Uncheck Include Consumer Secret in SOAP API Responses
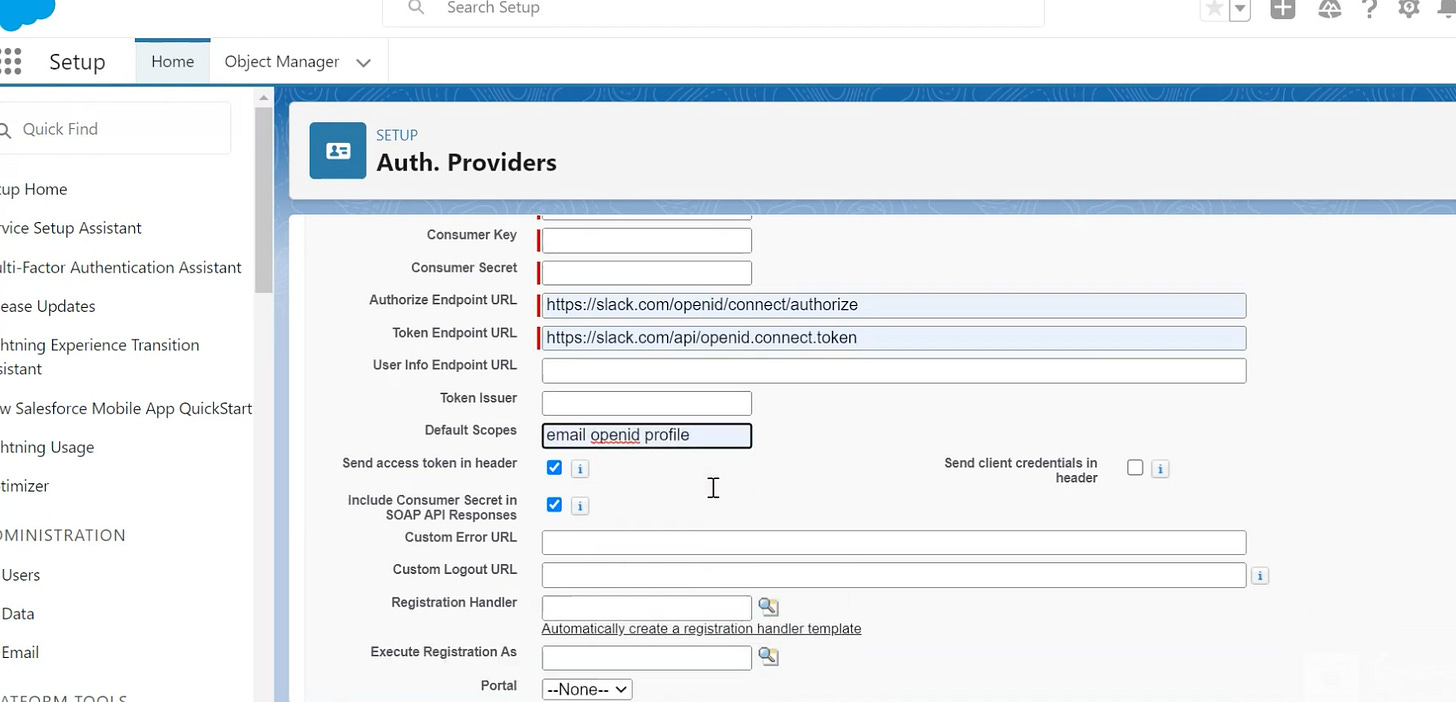This screenshot has width=1456, height=702. [554, 504]
